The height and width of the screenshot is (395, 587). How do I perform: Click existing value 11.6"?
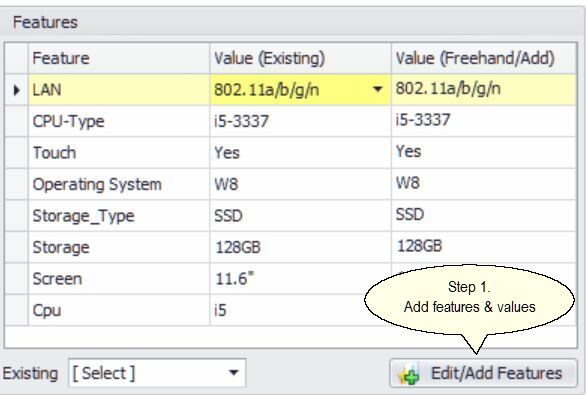click(300, 279)
